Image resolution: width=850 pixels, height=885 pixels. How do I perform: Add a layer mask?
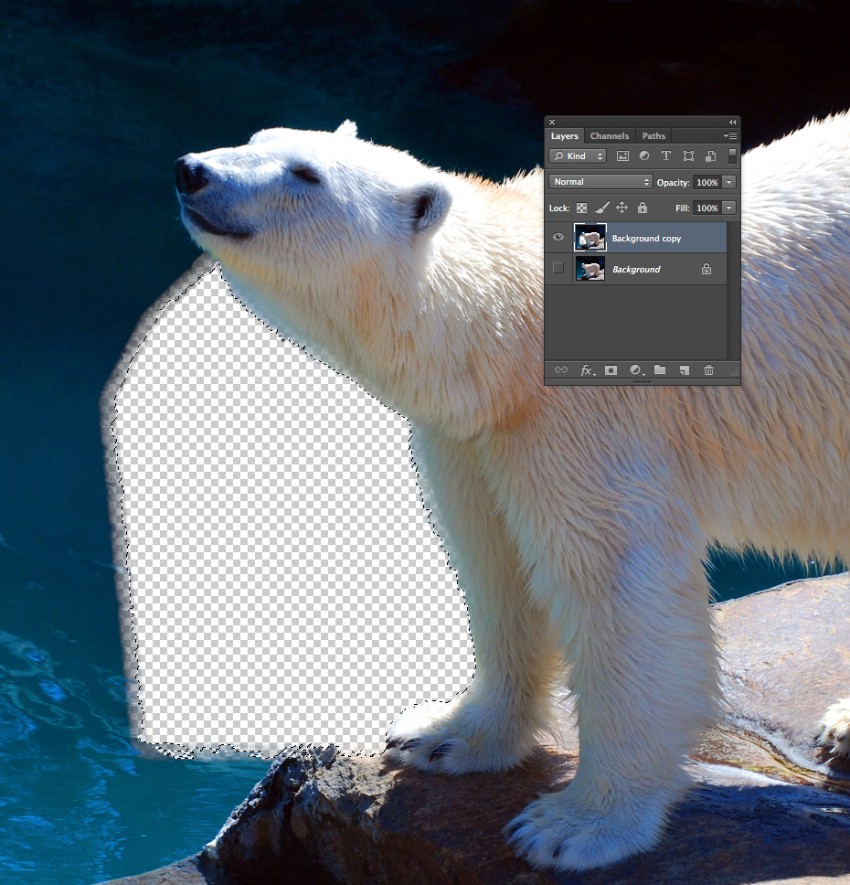click(611, 370)
